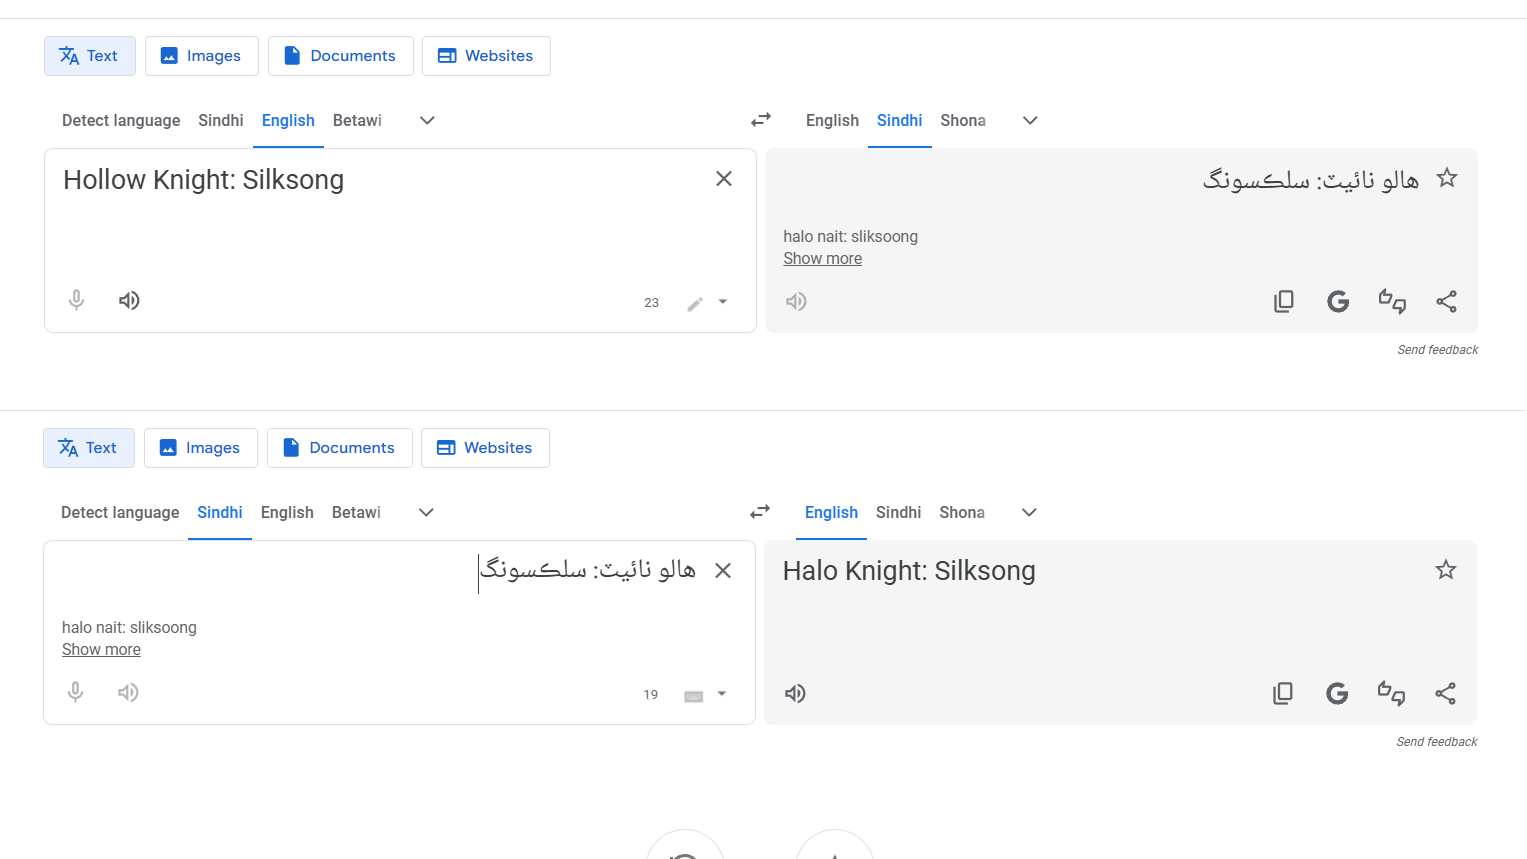The height and width of the screenshot is (859, 1527).
Task: Click "Show more" under top transliteration
Action: pos(822,258)
